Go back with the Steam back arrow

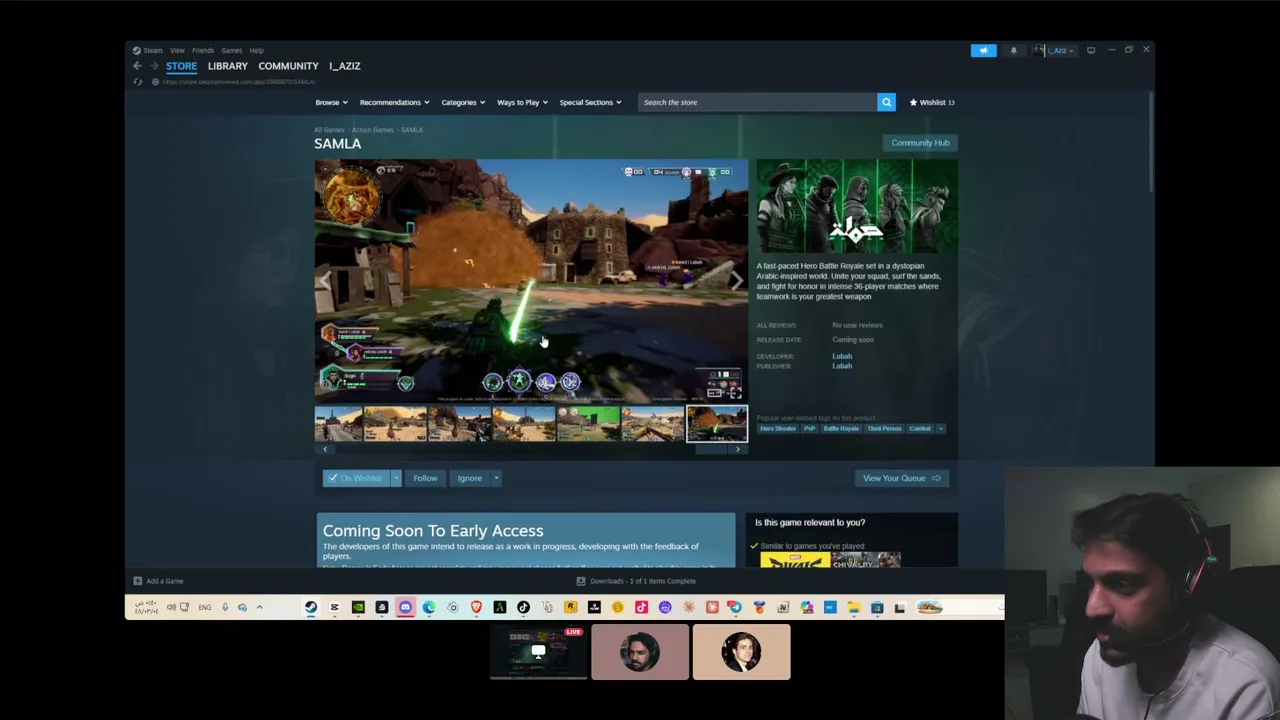[x=137, y=66]
